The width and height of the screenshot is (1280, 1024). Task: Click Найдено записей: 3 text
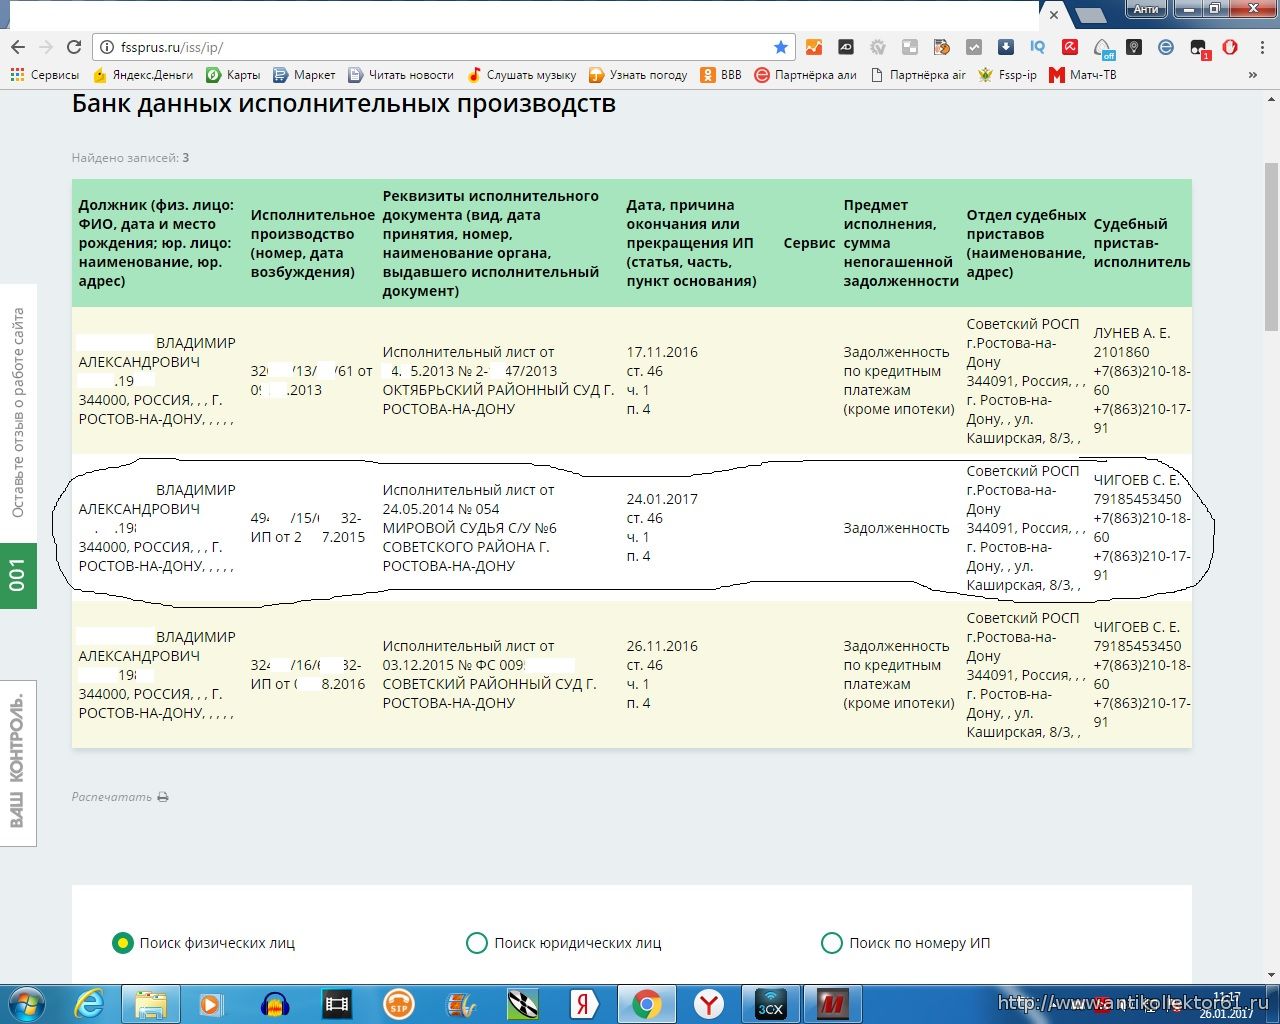coord(130,158)
